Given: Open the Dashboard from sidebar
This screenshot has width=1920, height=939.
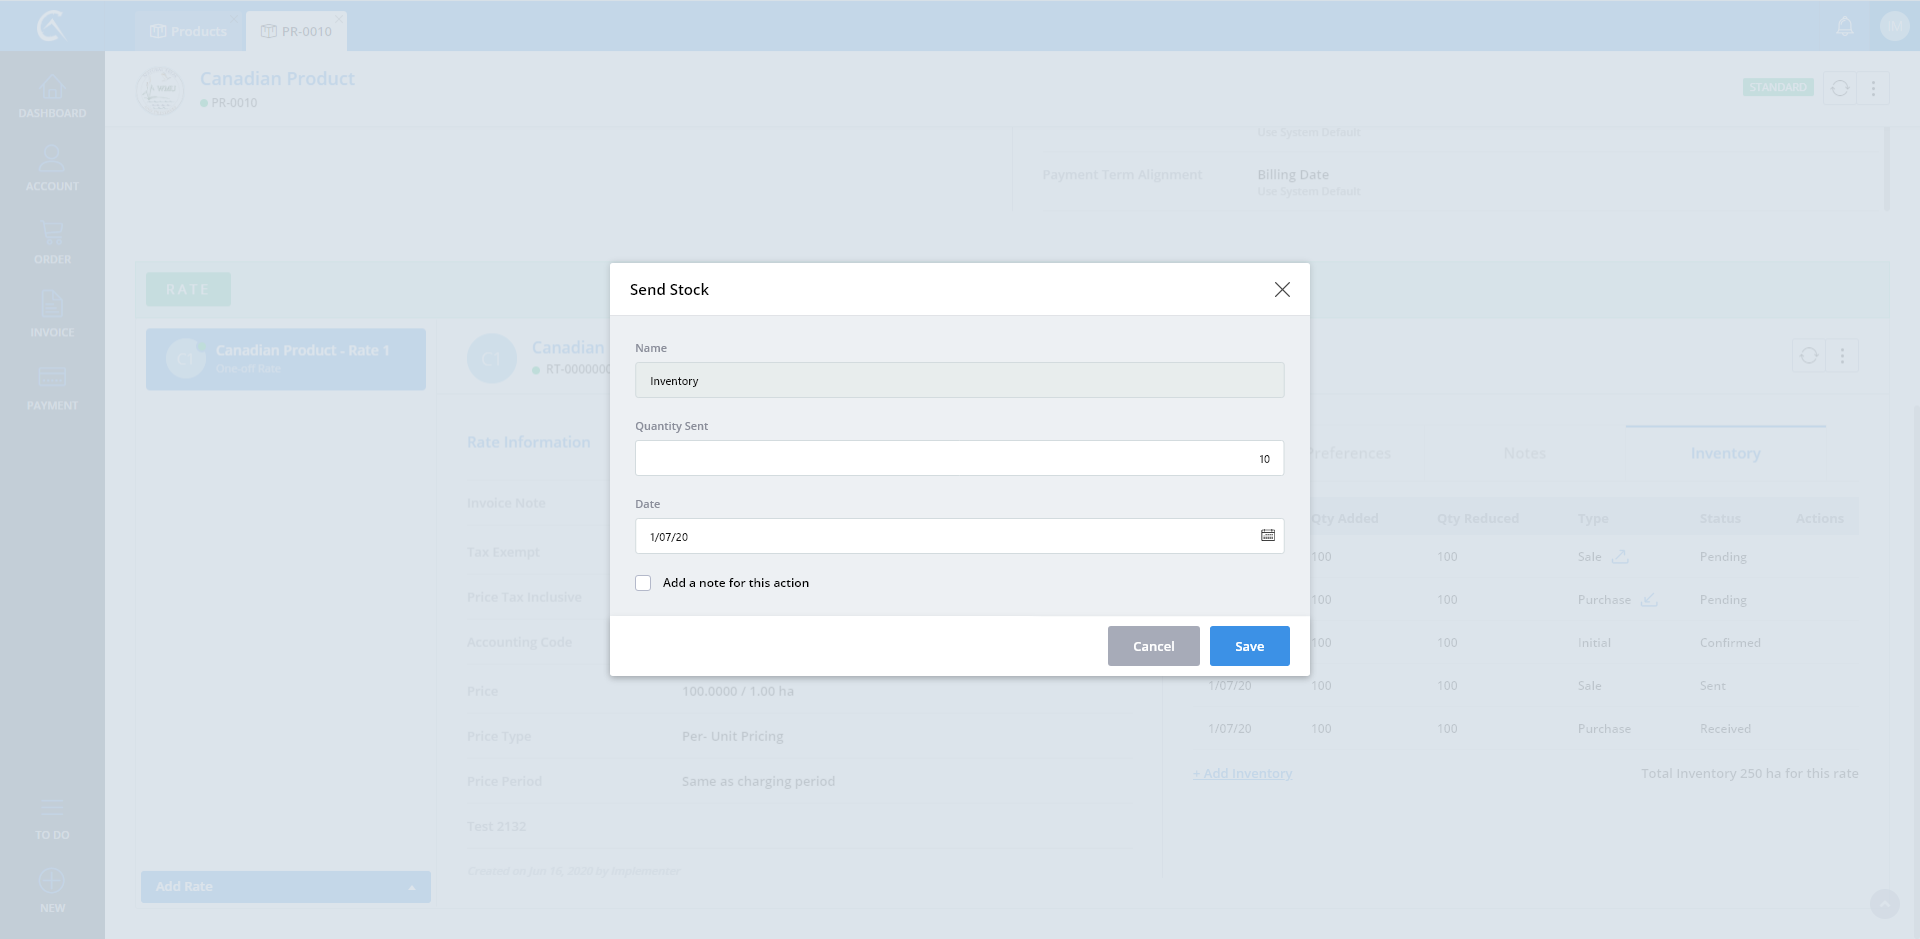Looking at the screenshot, I should 52,96.
